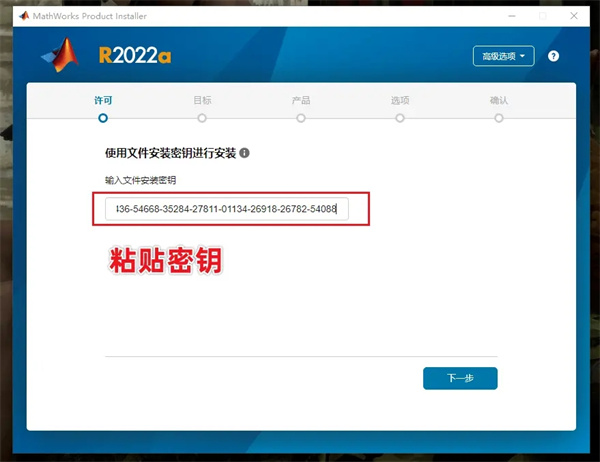Image resolution: width=600 pixels, height=462 pixels.
Task: Select the 确认 step tab
Action: [x=499, y=100]
